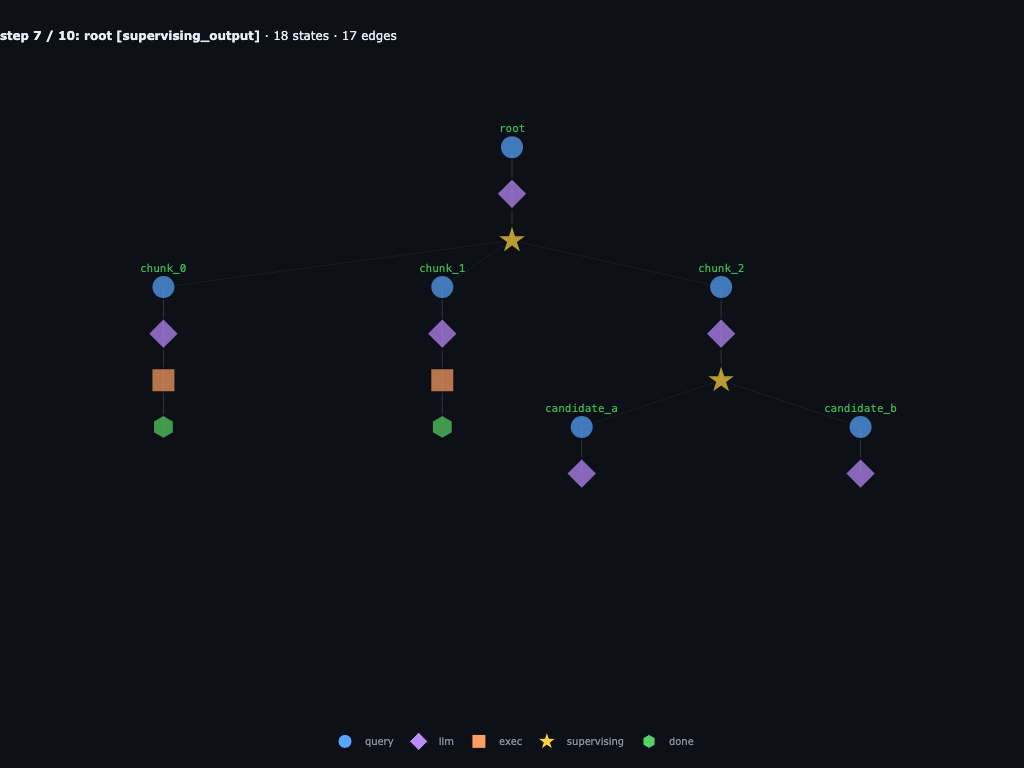Click the llm diamond below root
Image resolution: width=1024 pixels, height=768 pixels.
512,194
